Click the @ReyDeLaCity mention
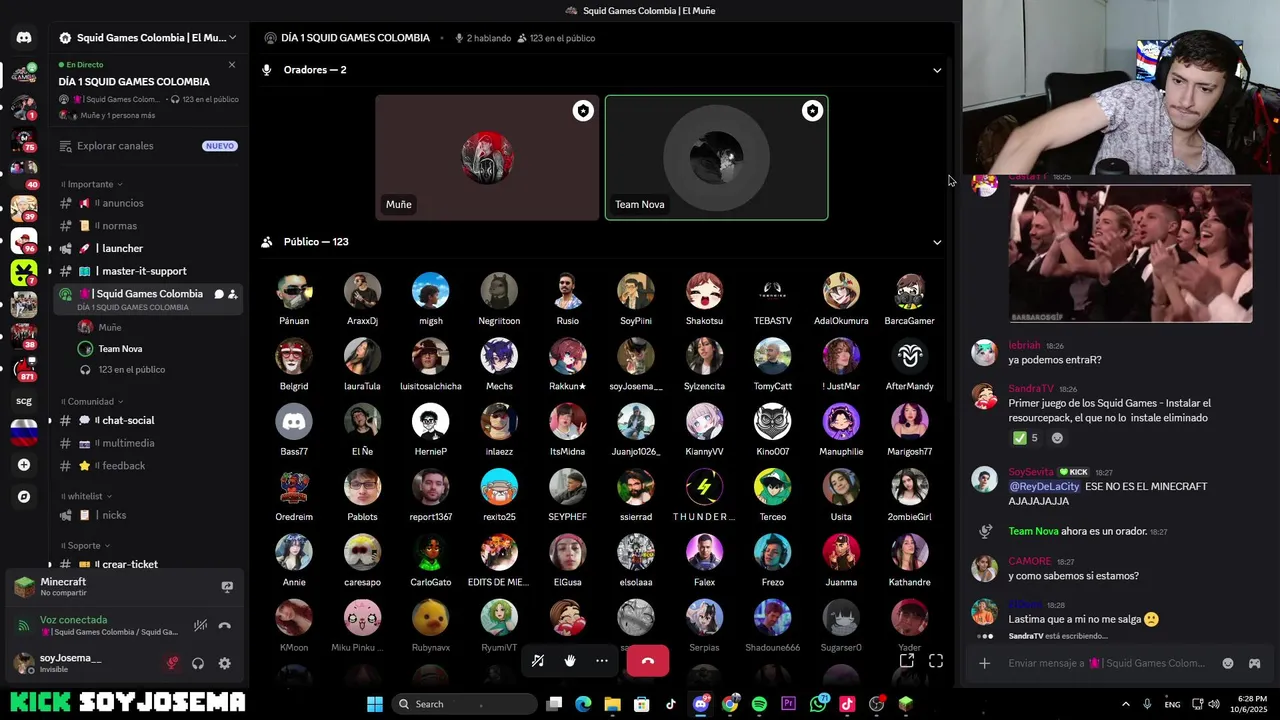Screen dimensions: 1280x720 [1044, 487]
